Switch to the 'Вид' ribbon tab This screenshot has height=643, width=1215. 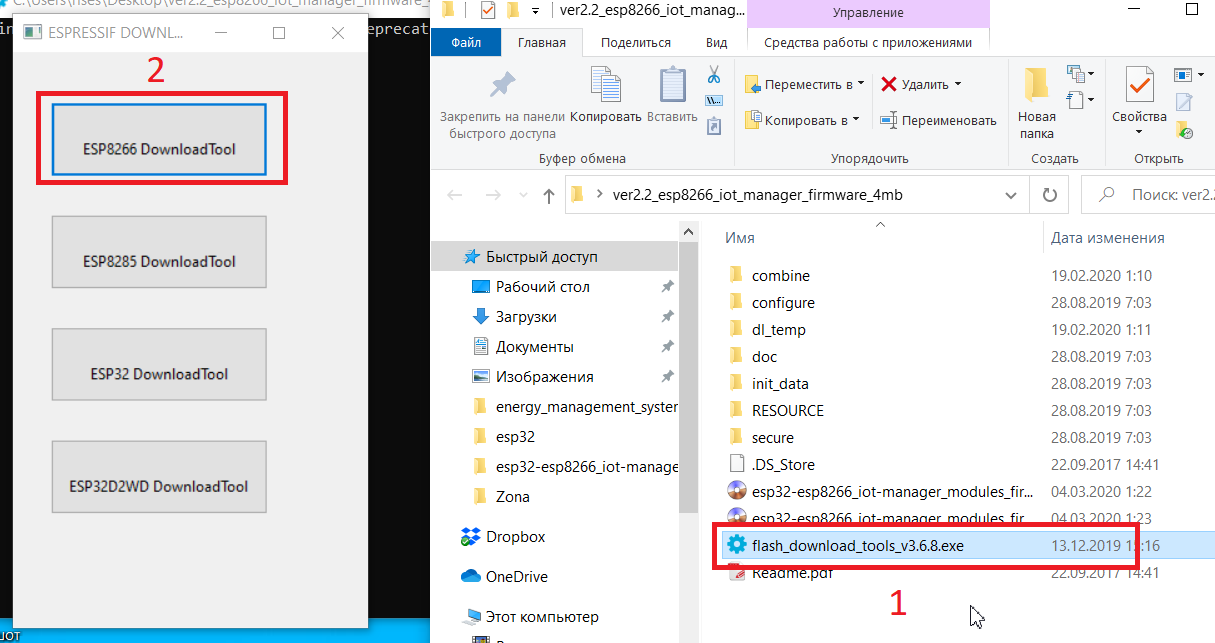pyautogui.click(x=716, y=43)
